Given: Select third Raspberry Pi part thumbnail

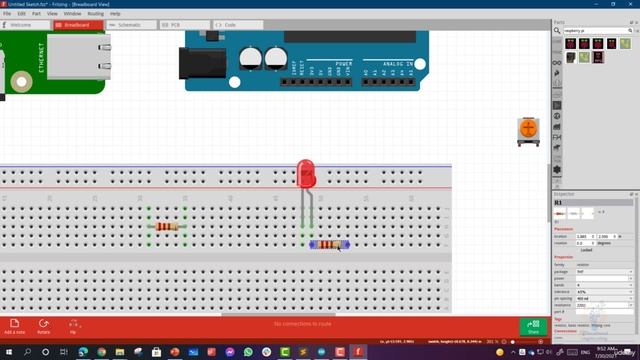Looking at the screenshot, I should [598, 43].
